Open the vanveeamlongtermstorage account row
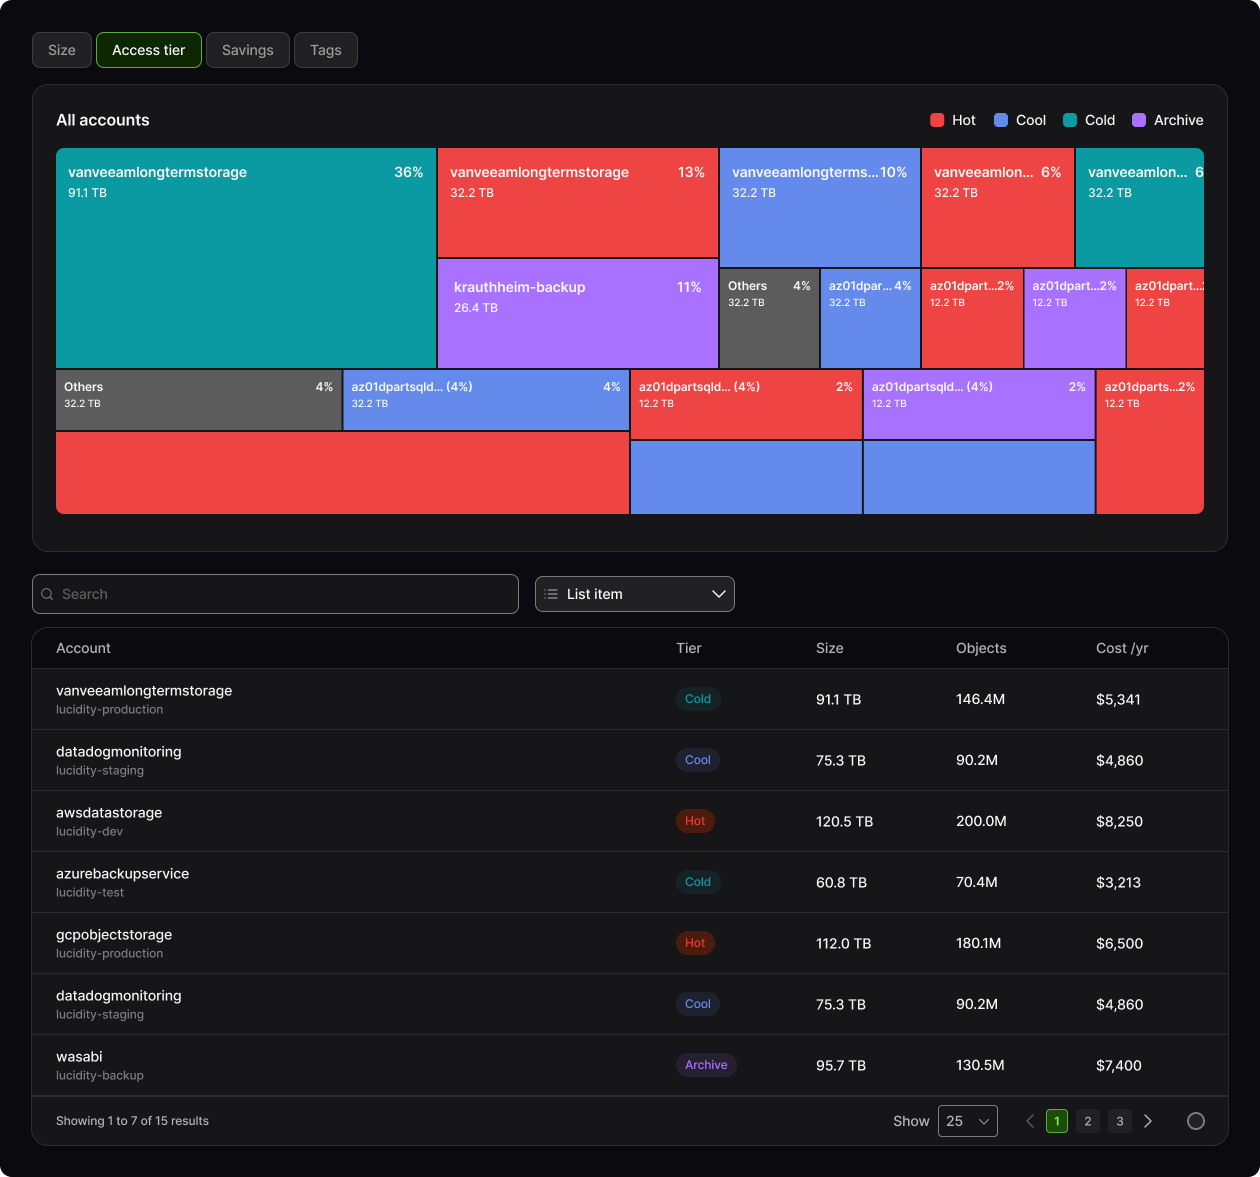 [x=630, y=699]
